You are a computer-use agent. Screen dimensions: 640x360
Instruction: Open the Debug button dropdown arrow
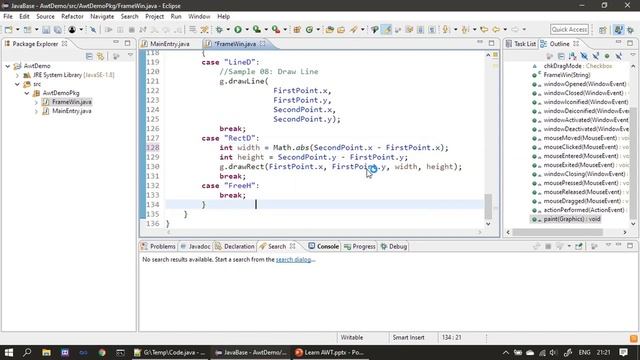click(x=228, y=29)
